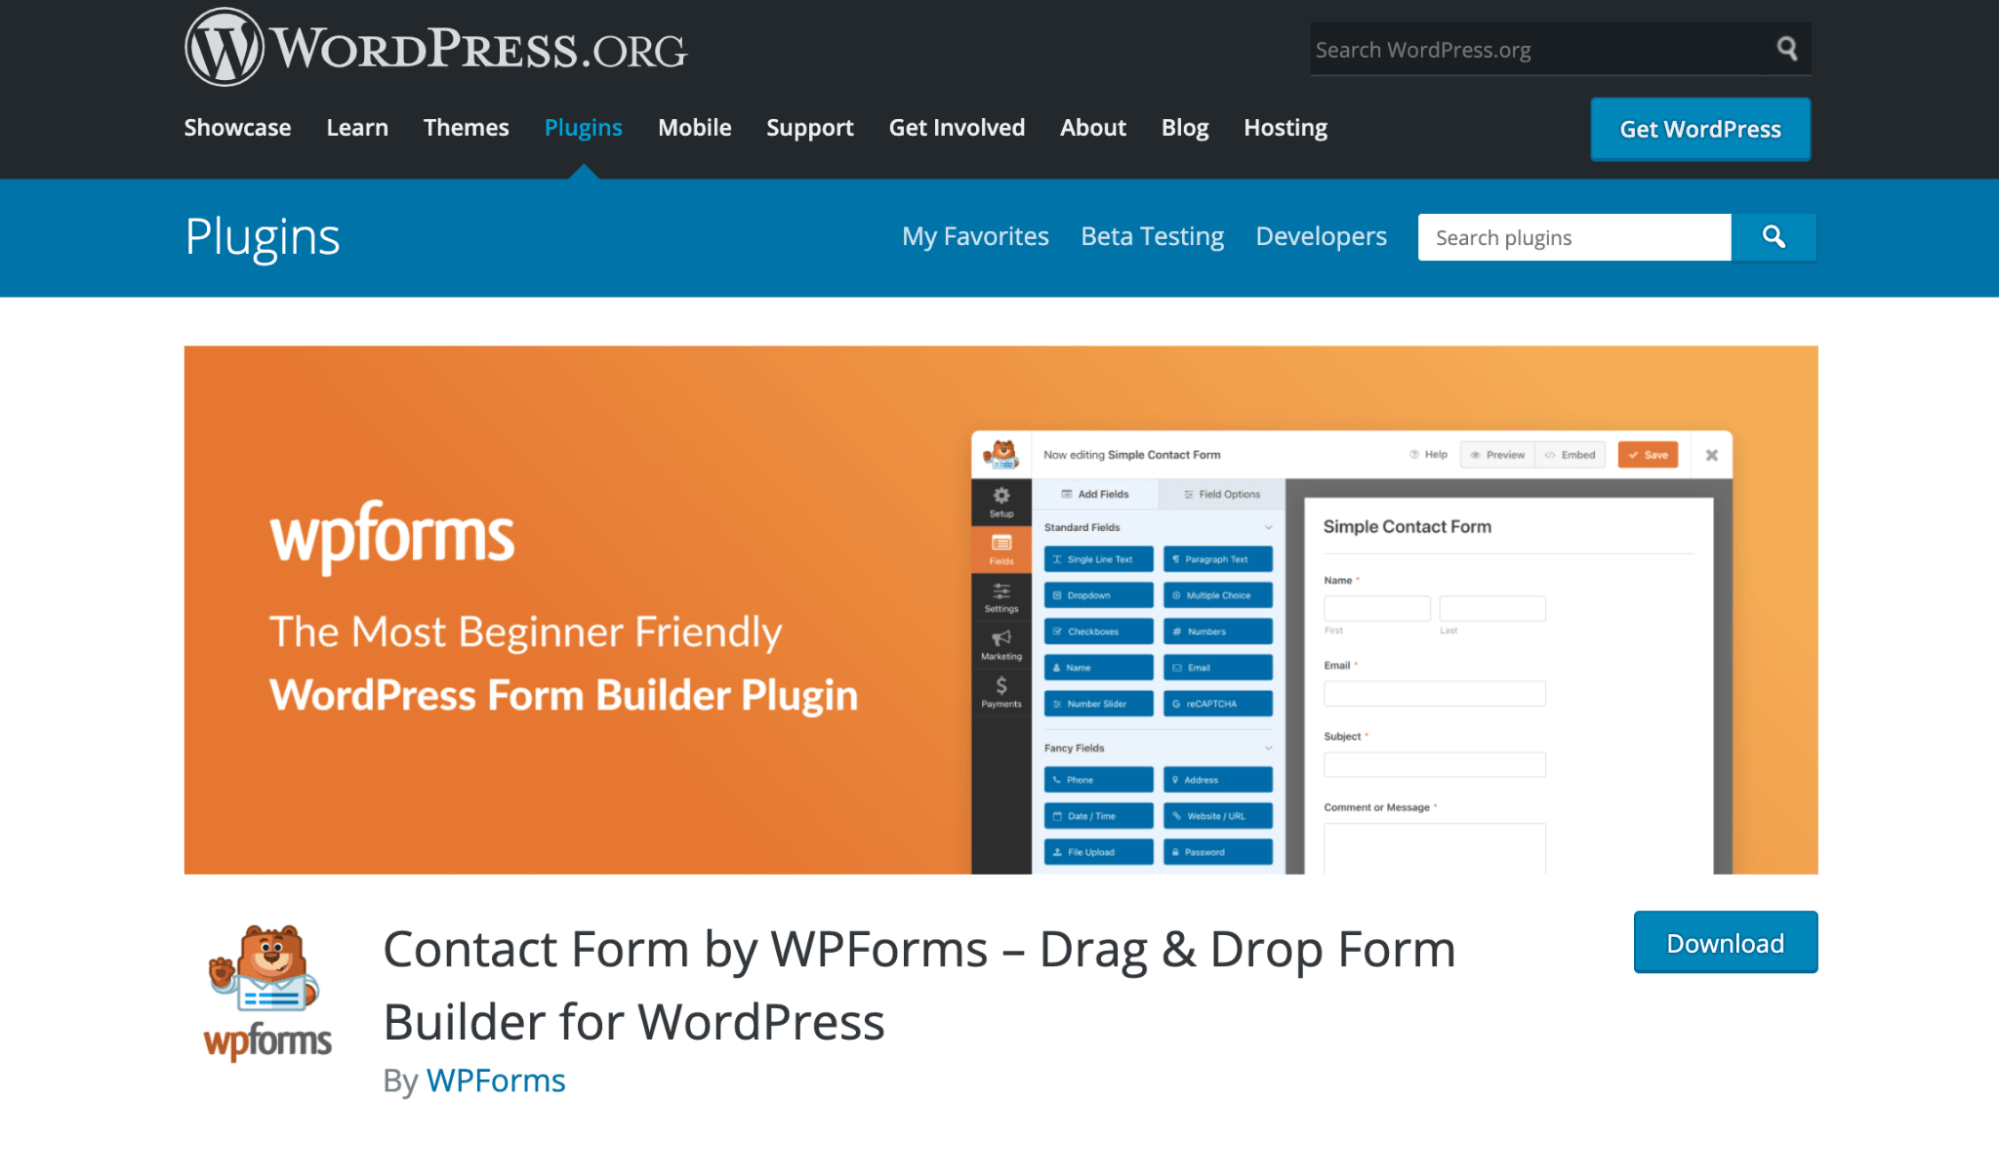Image resolution: width=1999 pixels, height=1158 pixels.
Task: Click the Password field button
Action: 1217,852
